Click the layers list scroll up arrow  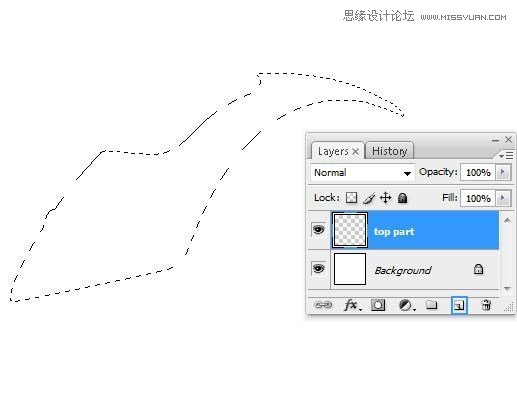507,220
